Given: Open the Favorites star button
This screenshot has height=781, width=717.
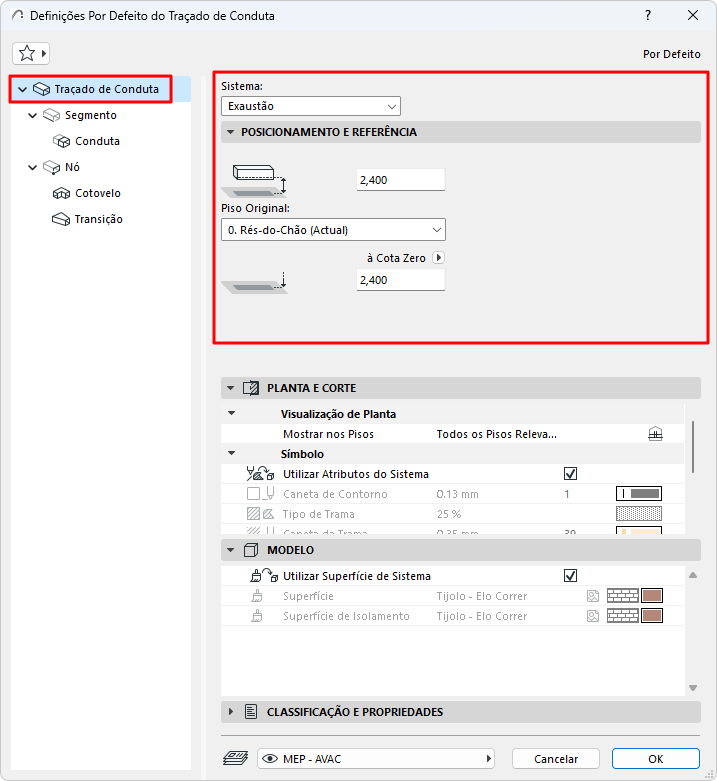Looking at the screenshot, I should coord(31,53).
